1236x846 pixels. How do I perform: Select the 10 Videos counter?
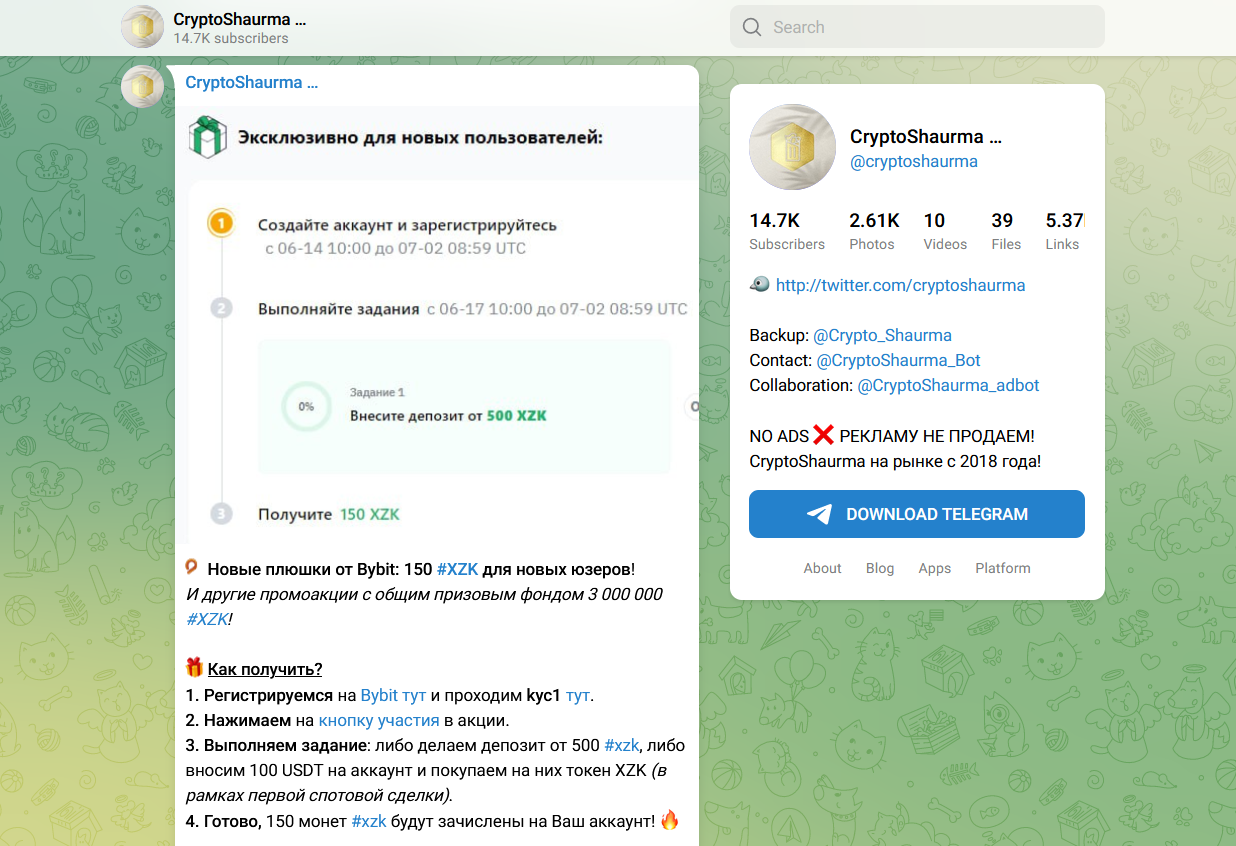click(945, 231)
